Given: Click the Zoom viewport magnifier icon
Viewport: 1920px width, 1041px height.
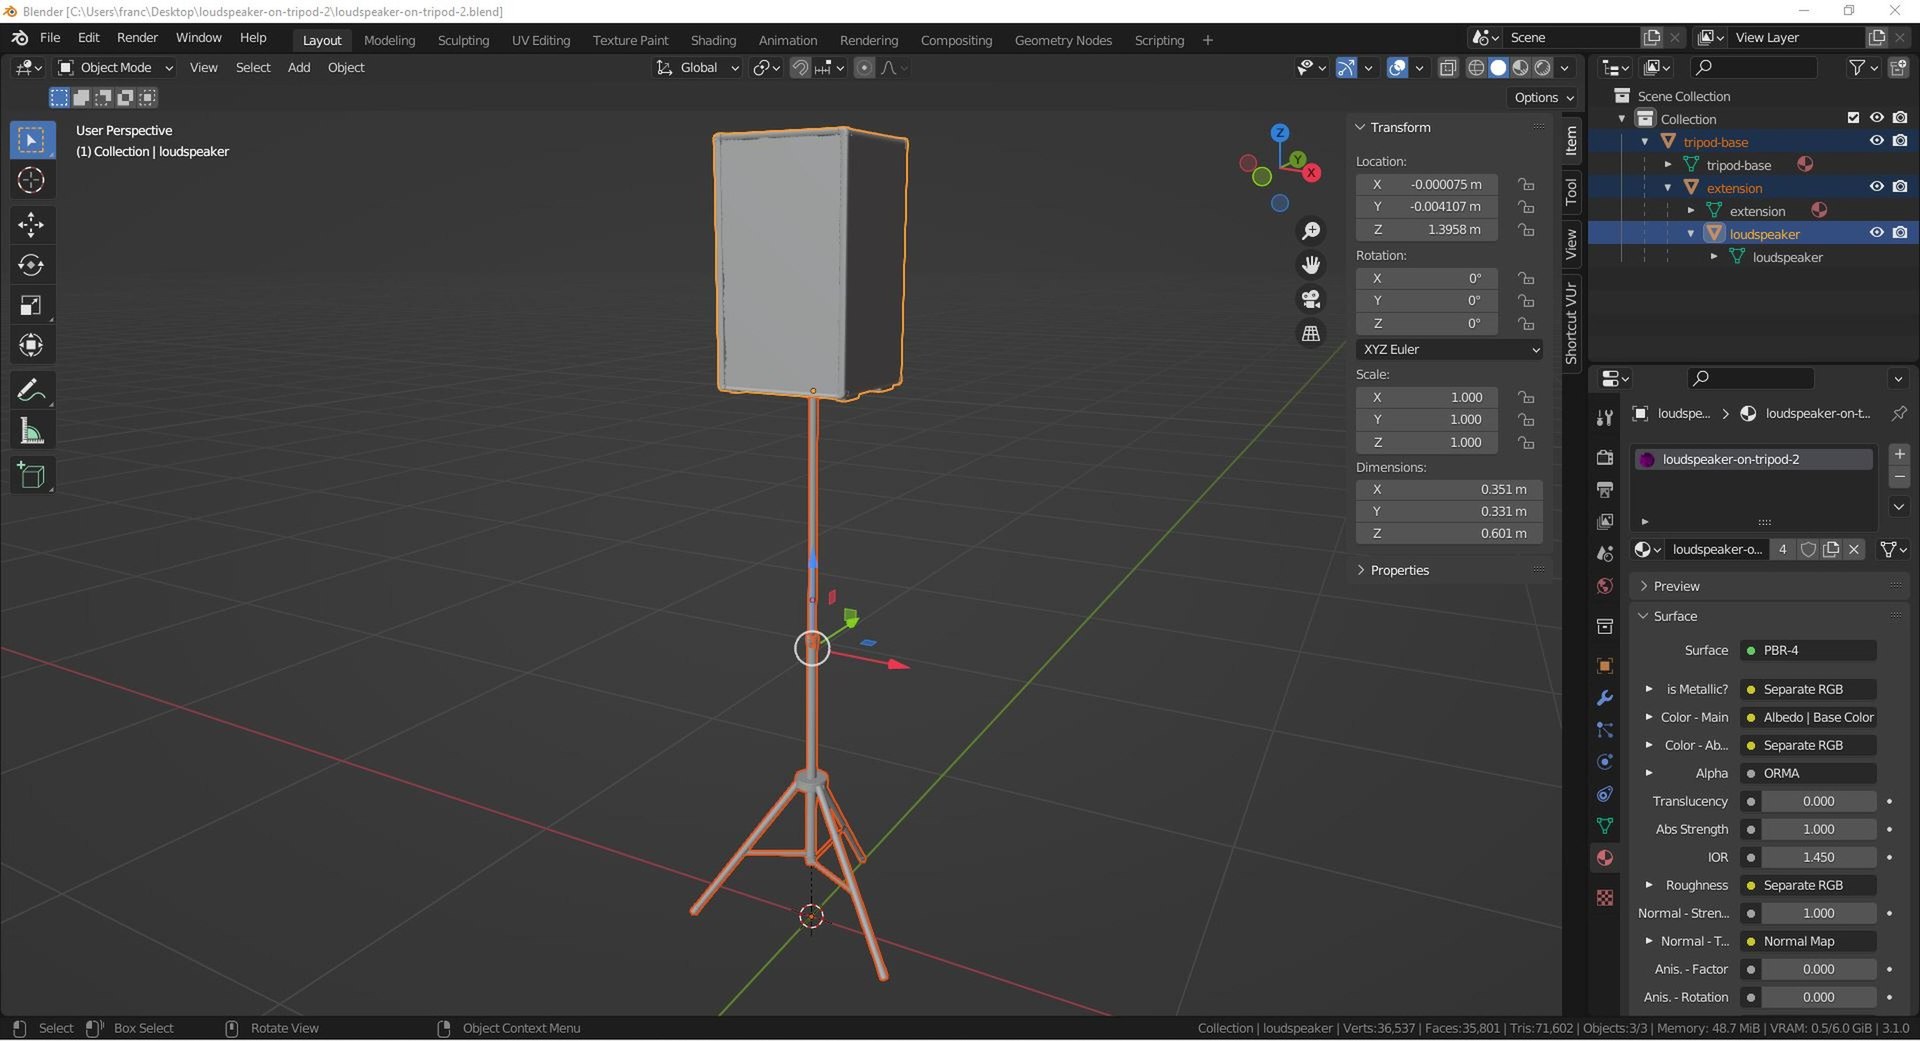Looking at the screenshot, I should point(1310,231).
